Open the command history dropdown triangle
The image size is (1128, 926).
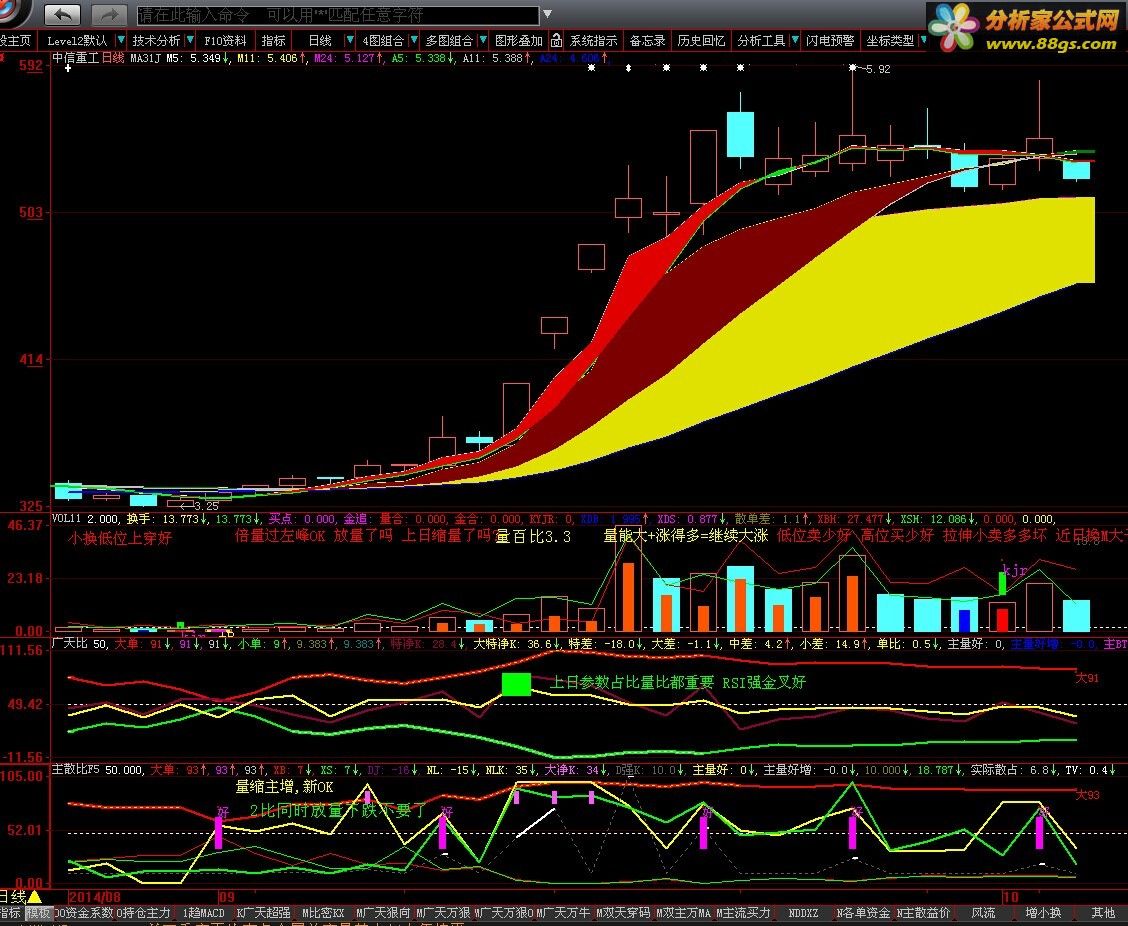tap(547, 14)
